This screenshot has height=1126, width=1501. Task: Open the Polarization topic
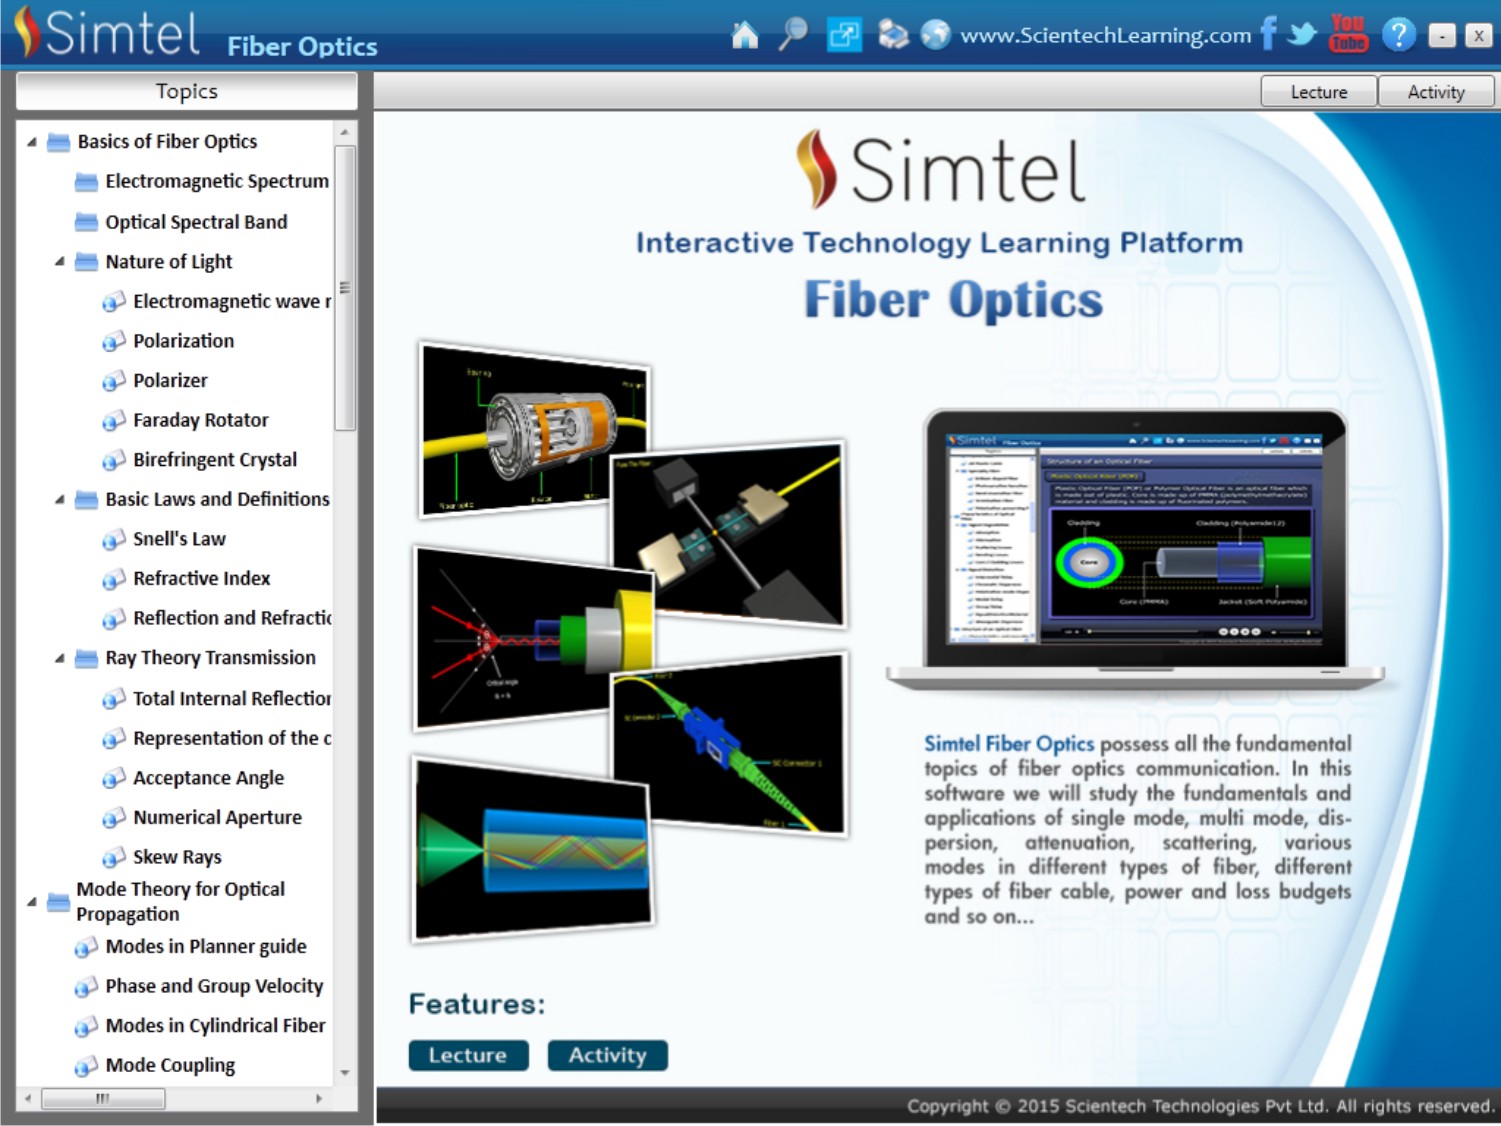(183, 341)
